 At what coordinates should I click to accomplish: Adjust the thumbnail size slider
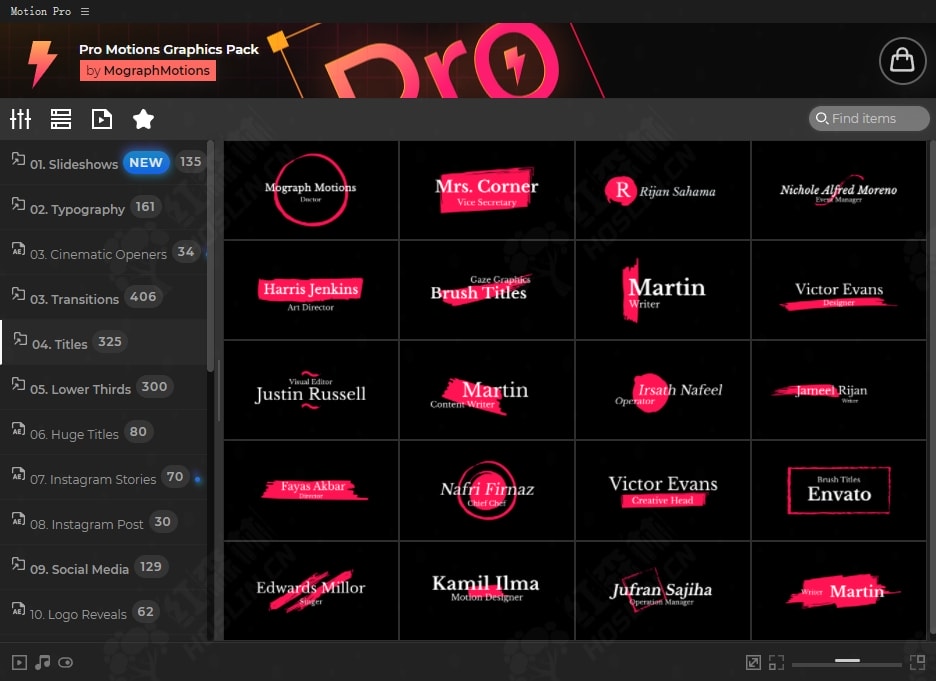[846, 662]
